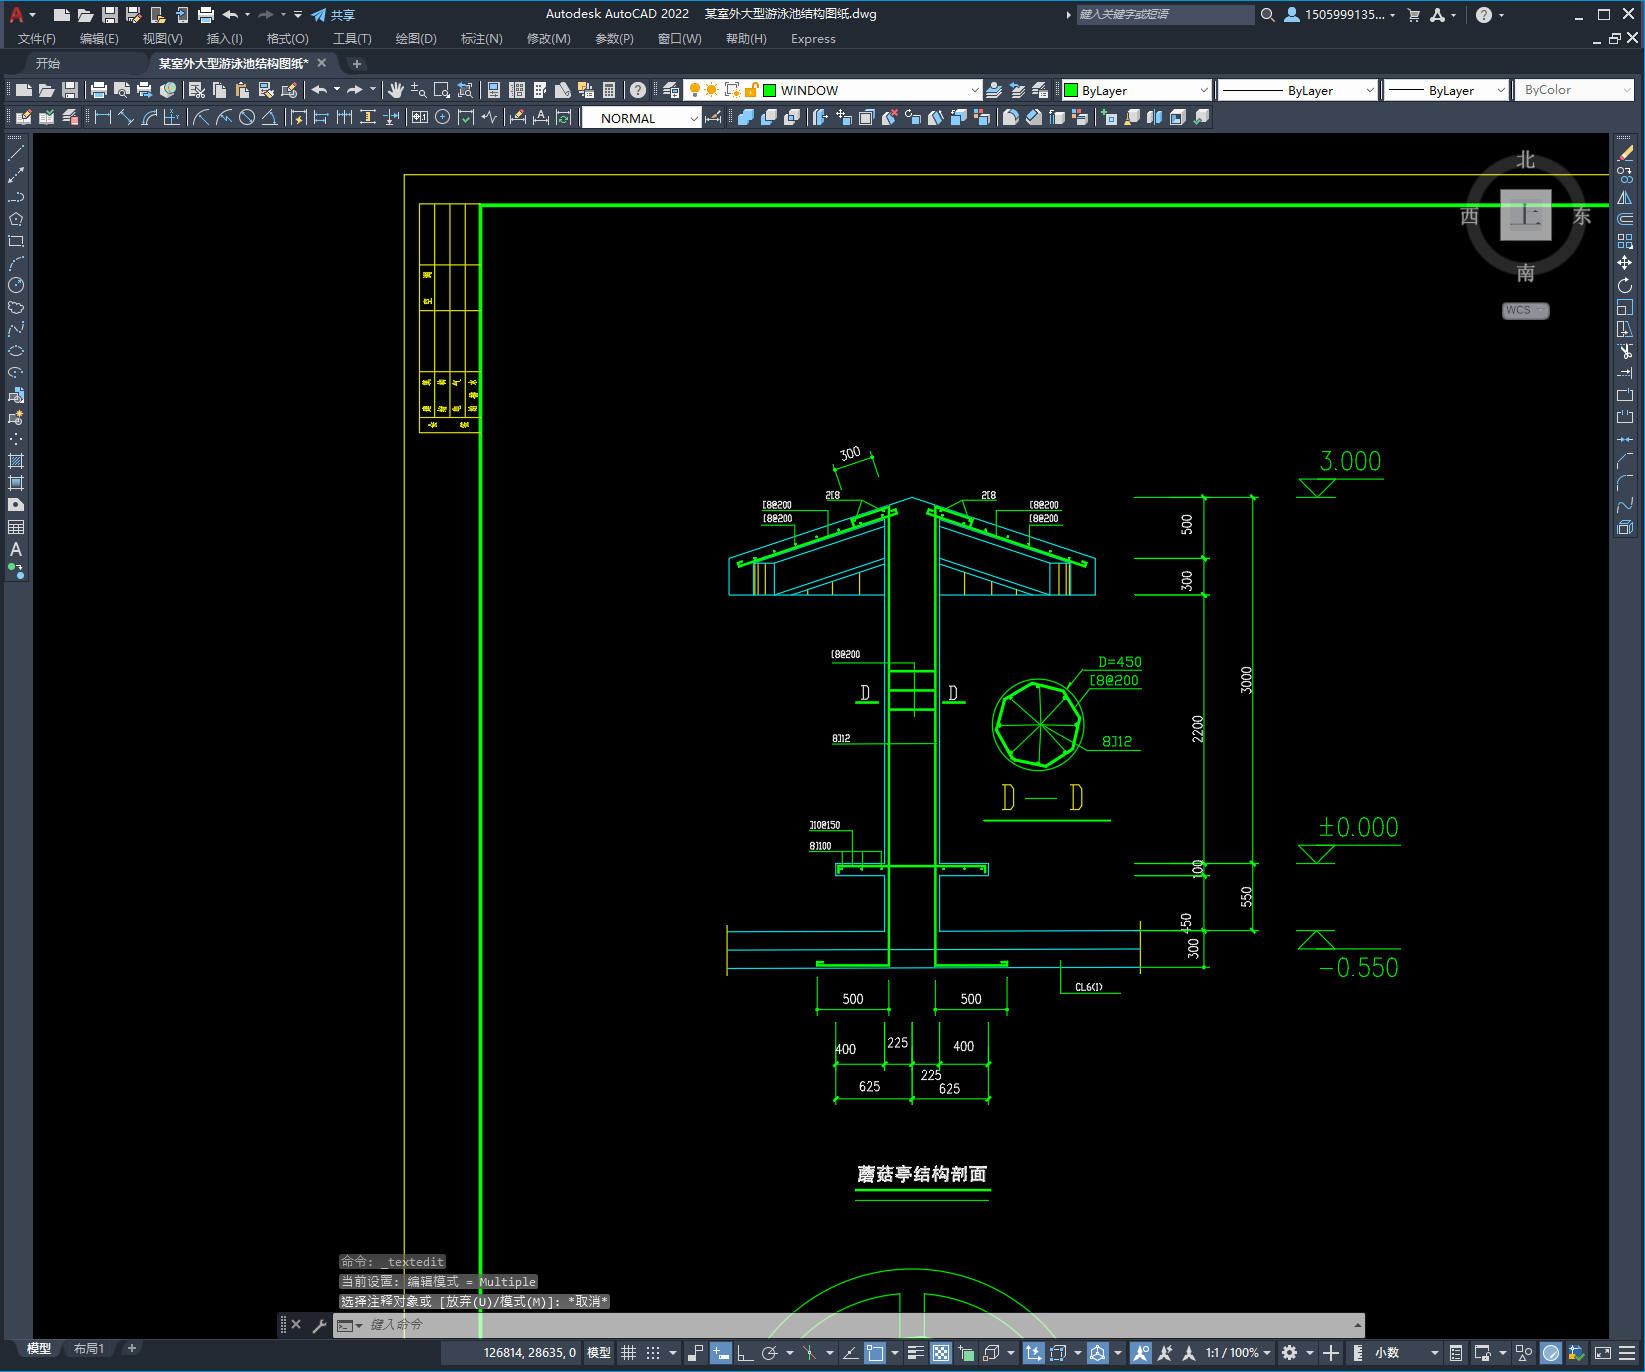Toggle transparency display in status bar
Screen dimensions: 1645x1372
tap(941, 1353)
